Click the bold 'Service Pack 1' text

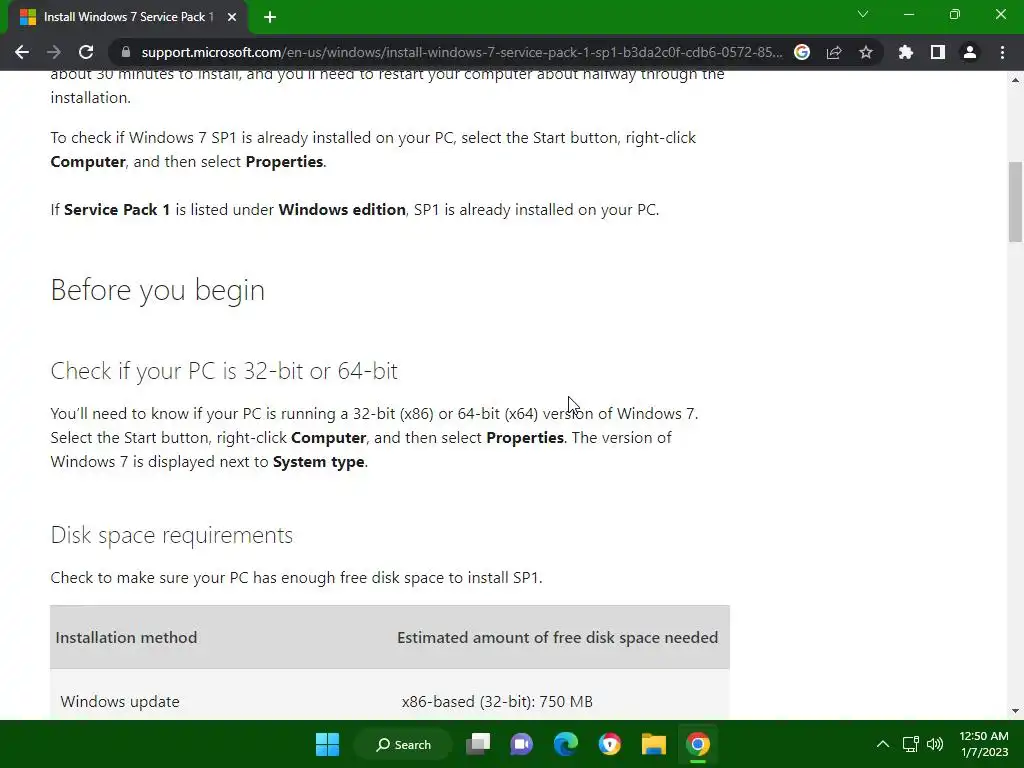117,210
